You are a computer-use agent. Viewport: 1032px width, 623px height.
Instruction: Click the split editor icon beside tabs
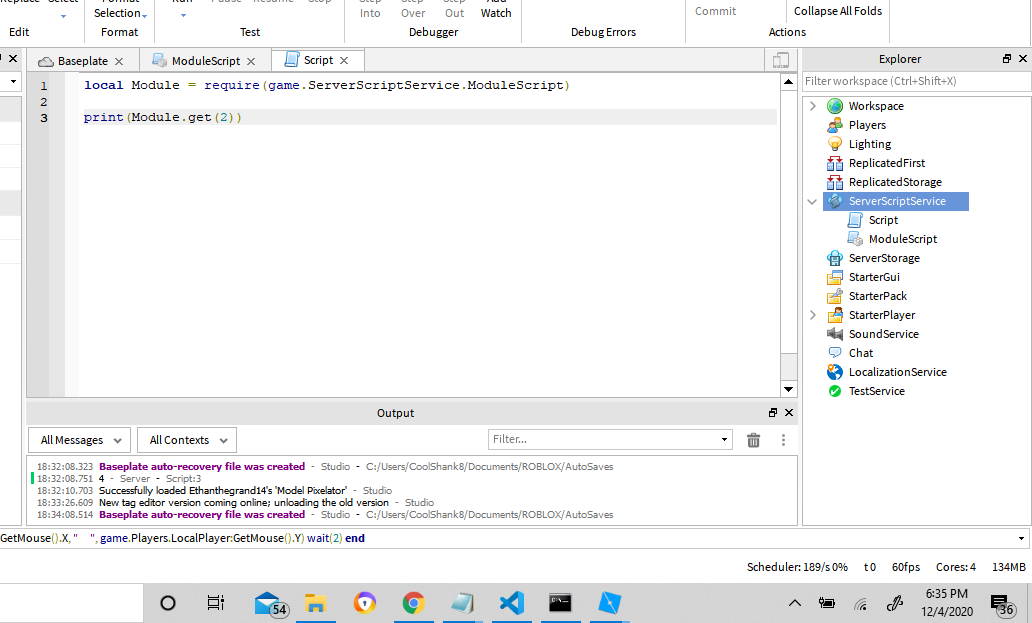tap(781, 61)
